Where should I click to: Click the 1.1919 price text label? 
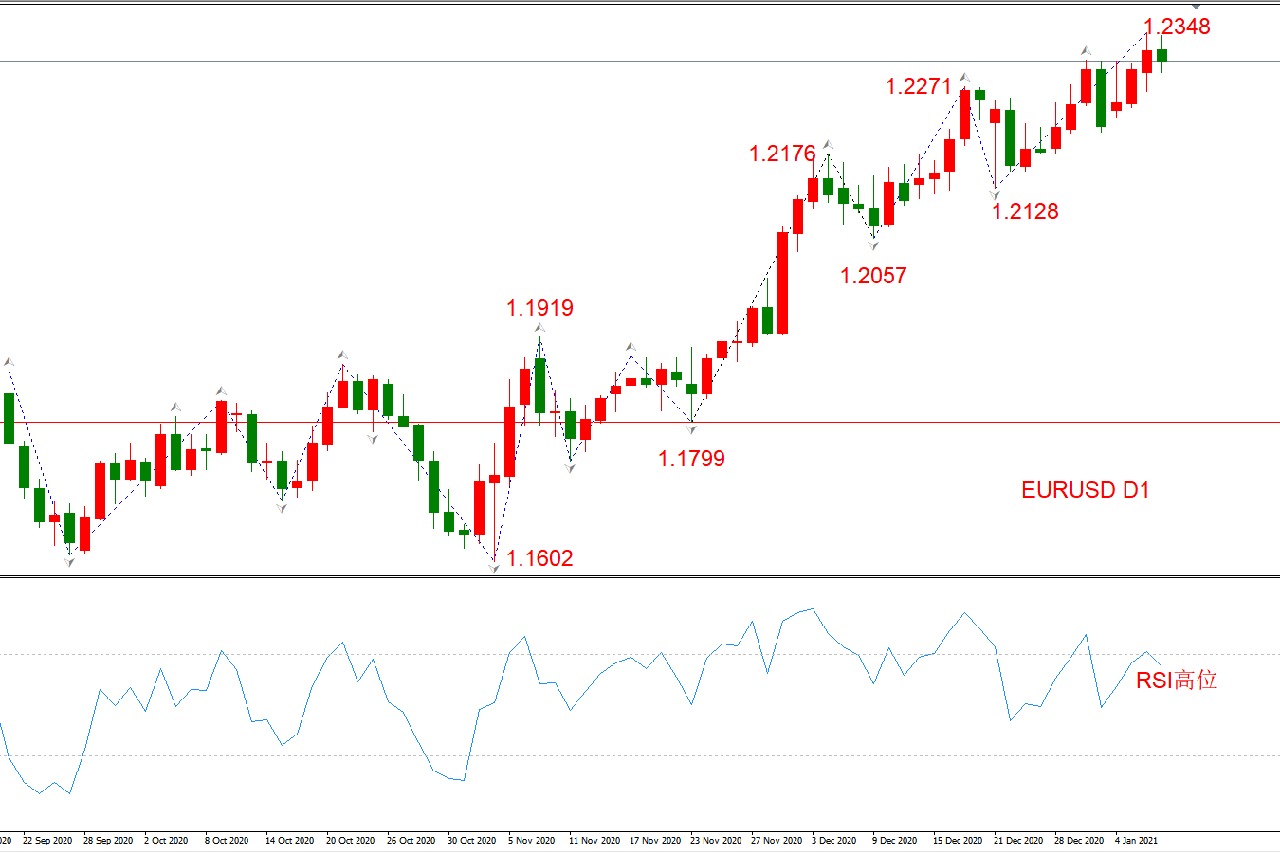[x=540, y=308]
